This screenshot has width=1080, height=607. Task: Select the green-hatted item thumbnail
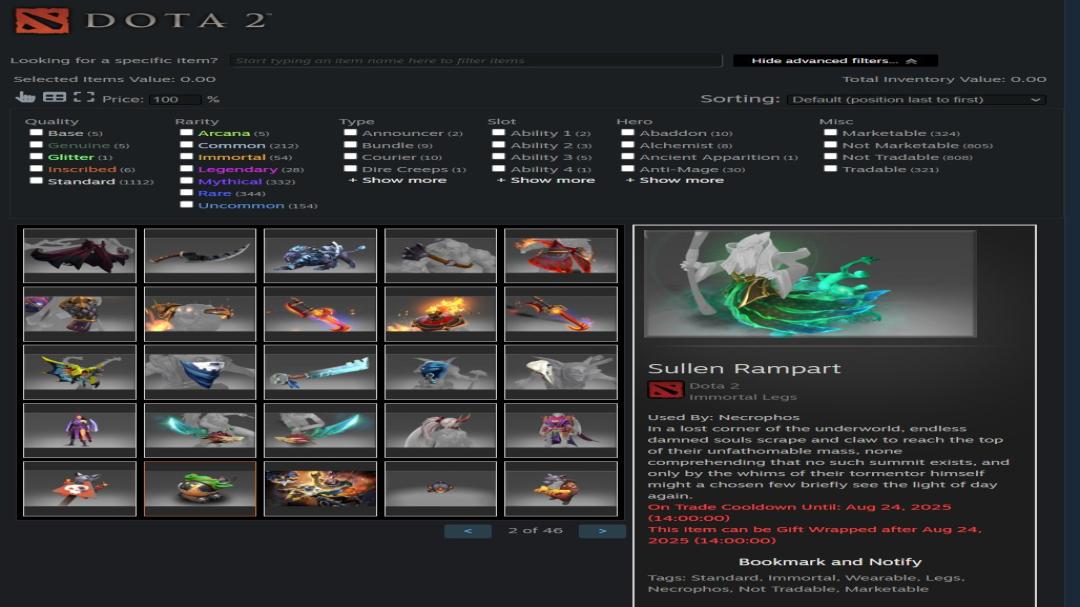pos(200,488)
